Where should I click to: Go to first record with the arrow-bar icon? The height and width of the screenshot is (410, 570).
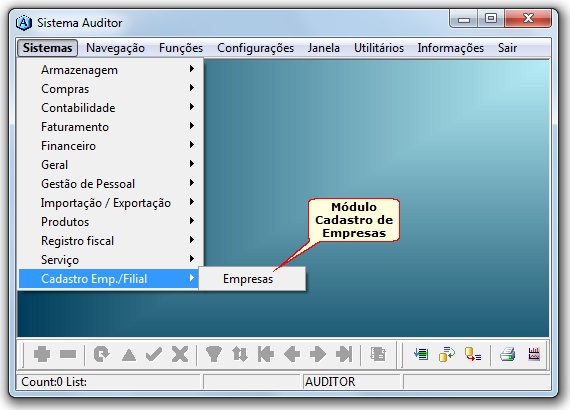tap(266, 354)
